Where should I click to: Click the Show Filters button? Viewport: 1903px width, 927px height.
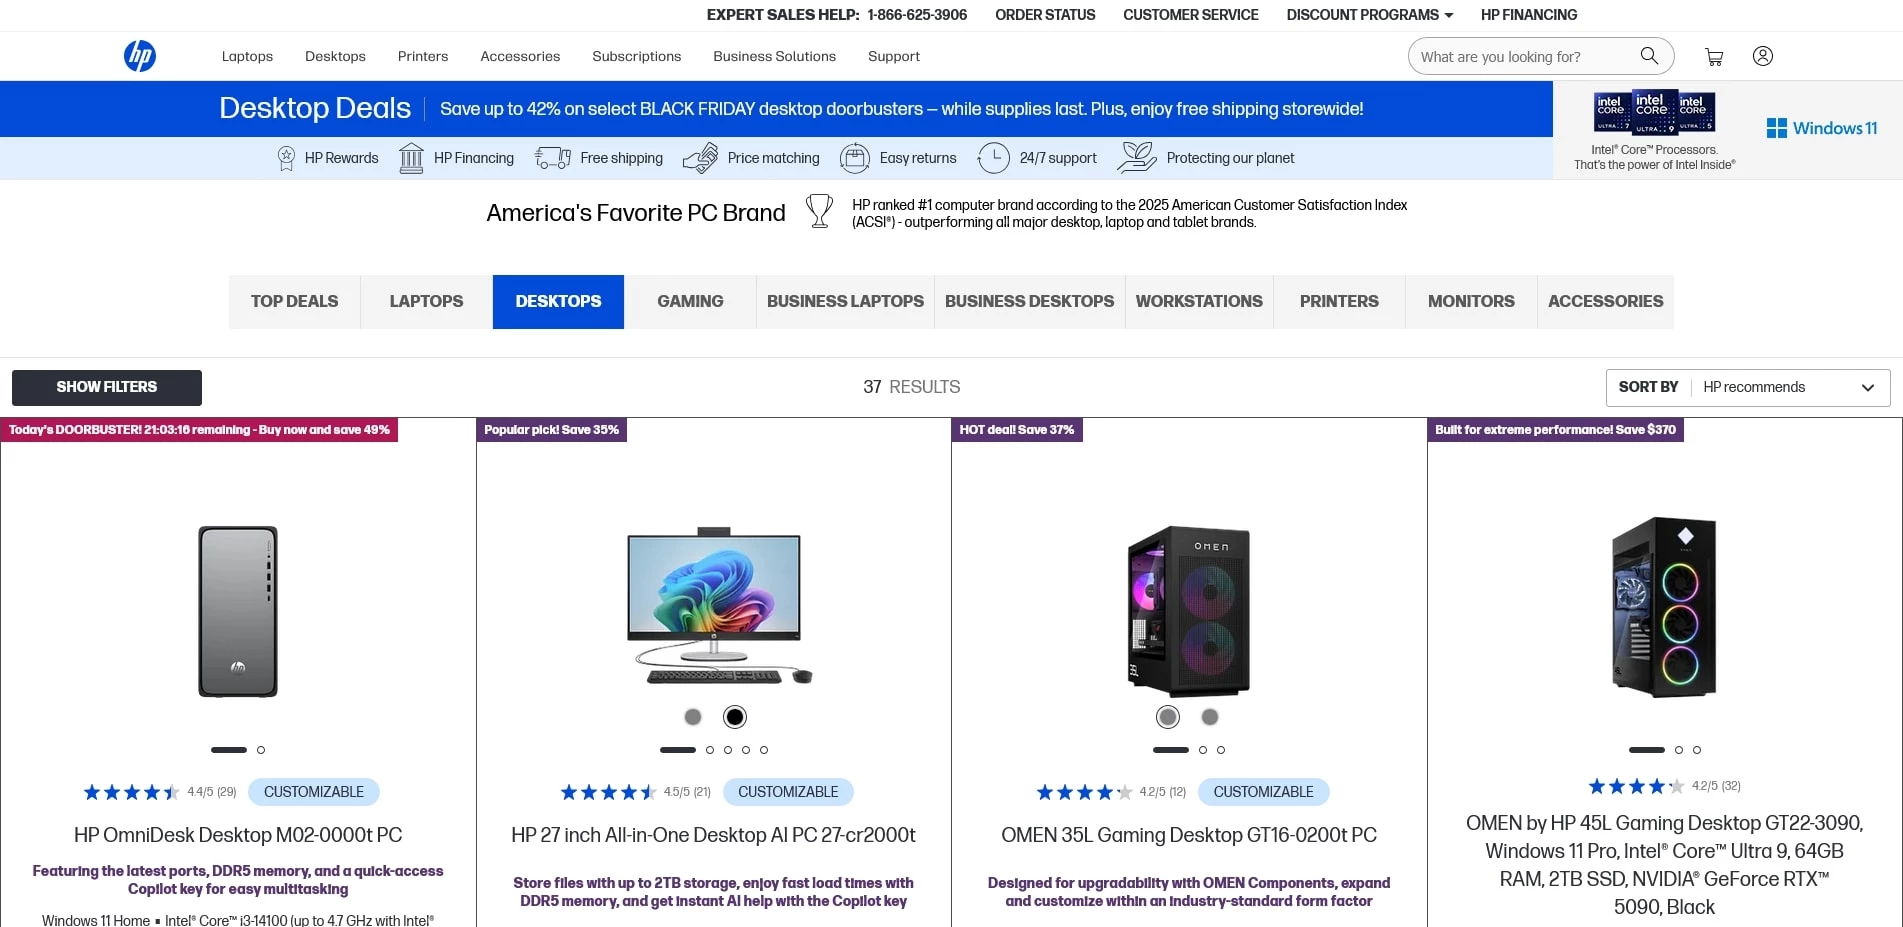point(107,388)
